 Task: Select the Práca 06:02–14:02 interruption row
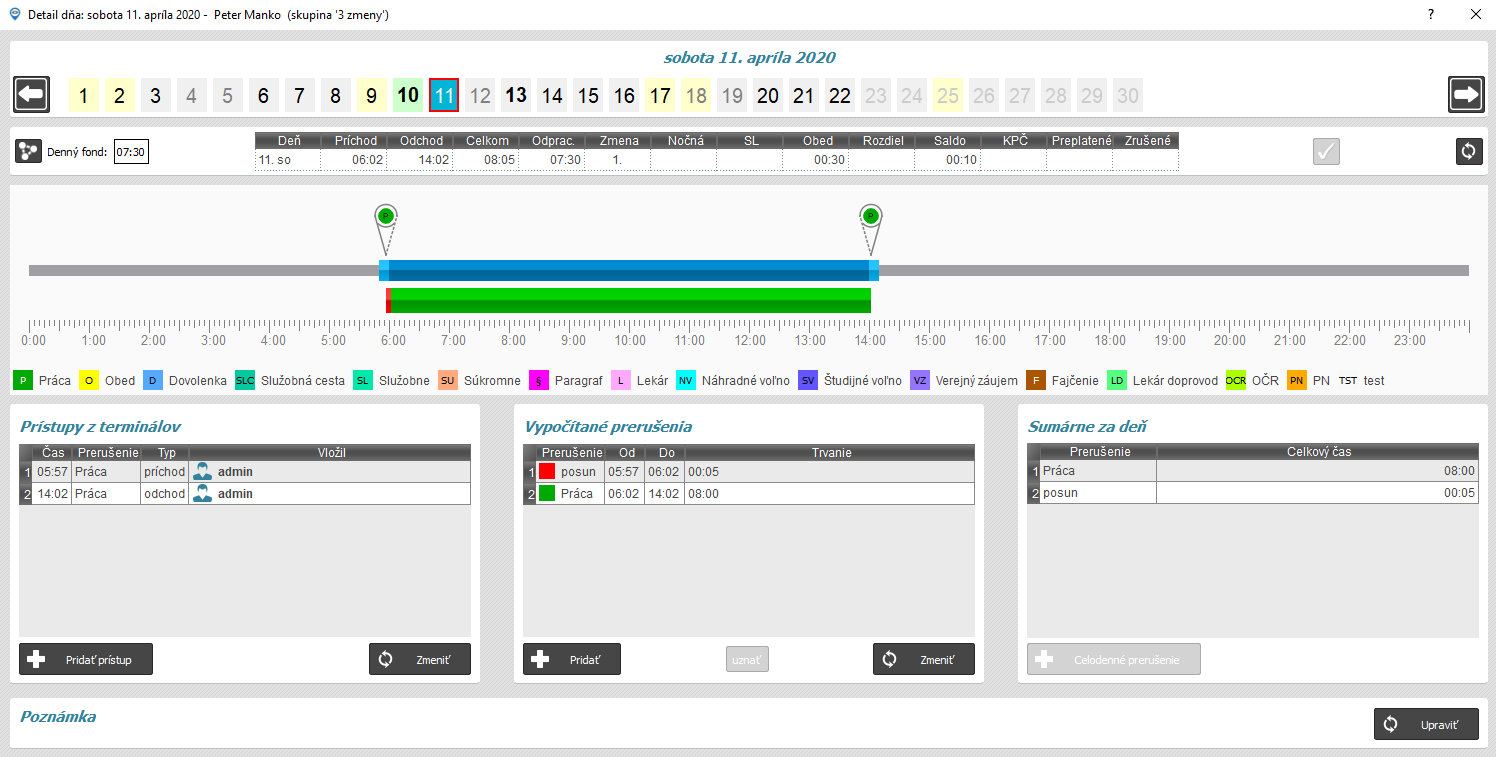pos(749,494)
